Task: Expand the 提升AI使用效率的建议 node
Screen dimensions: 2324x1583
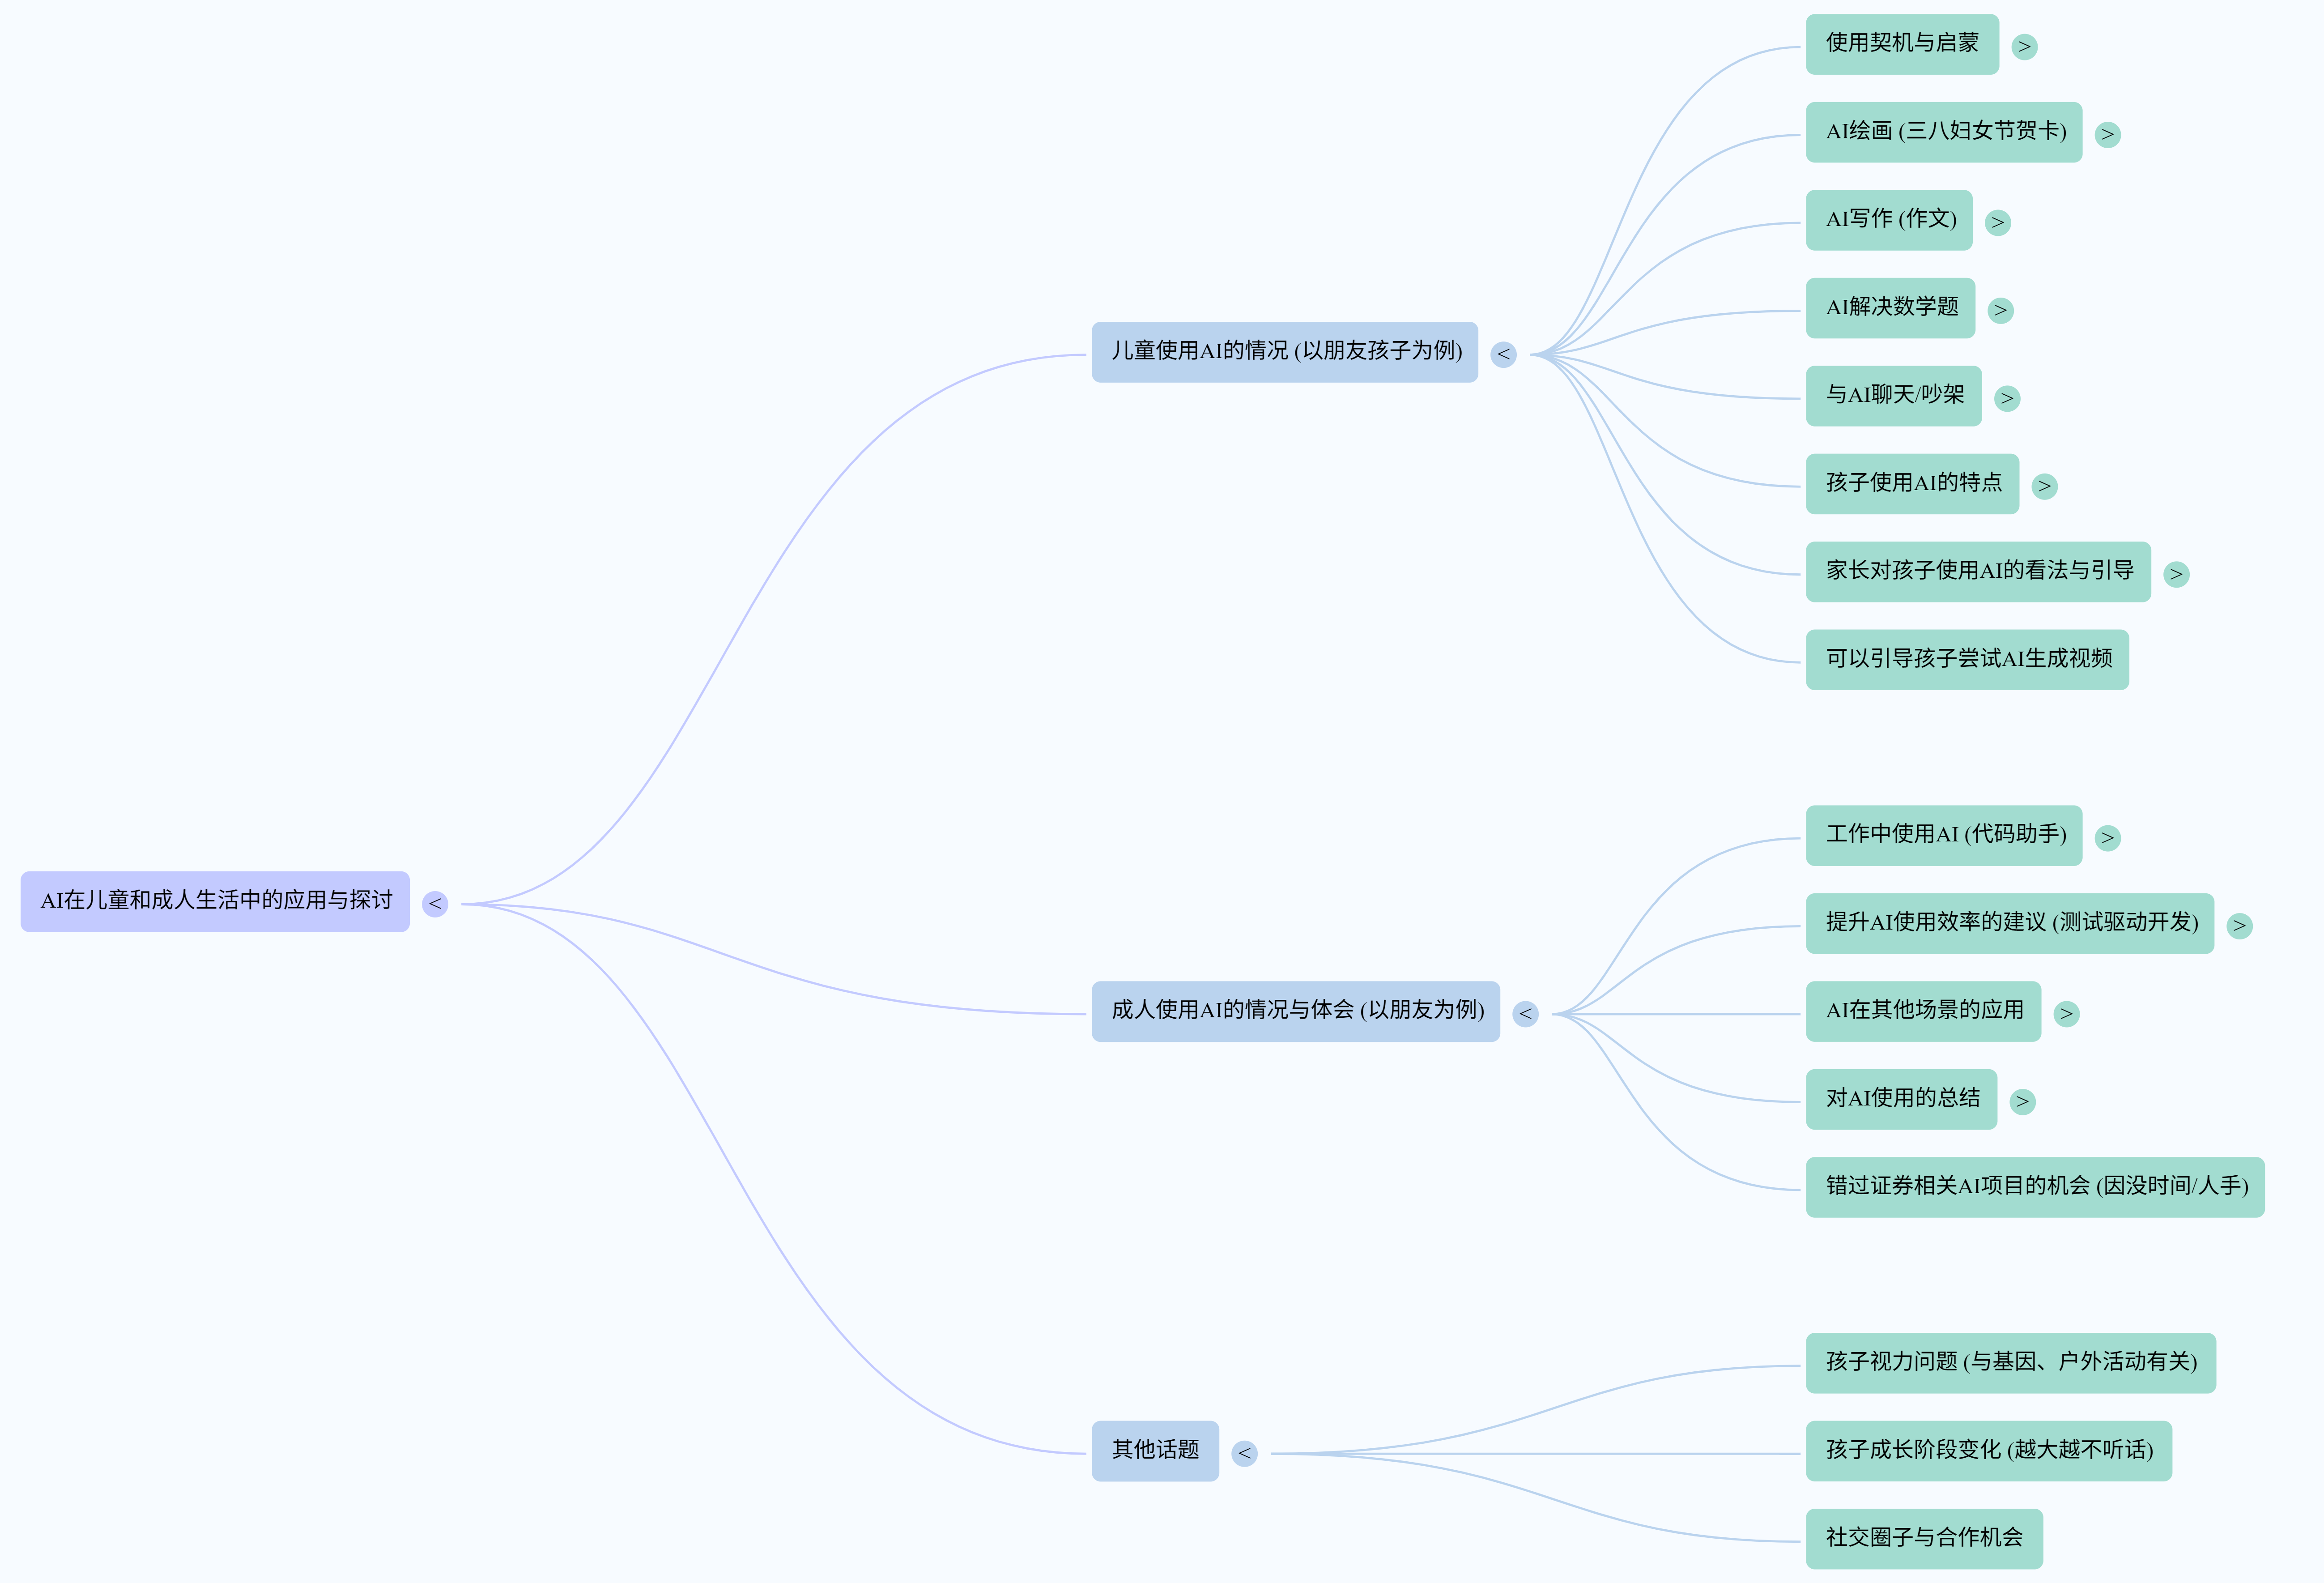Action: 2239,926
